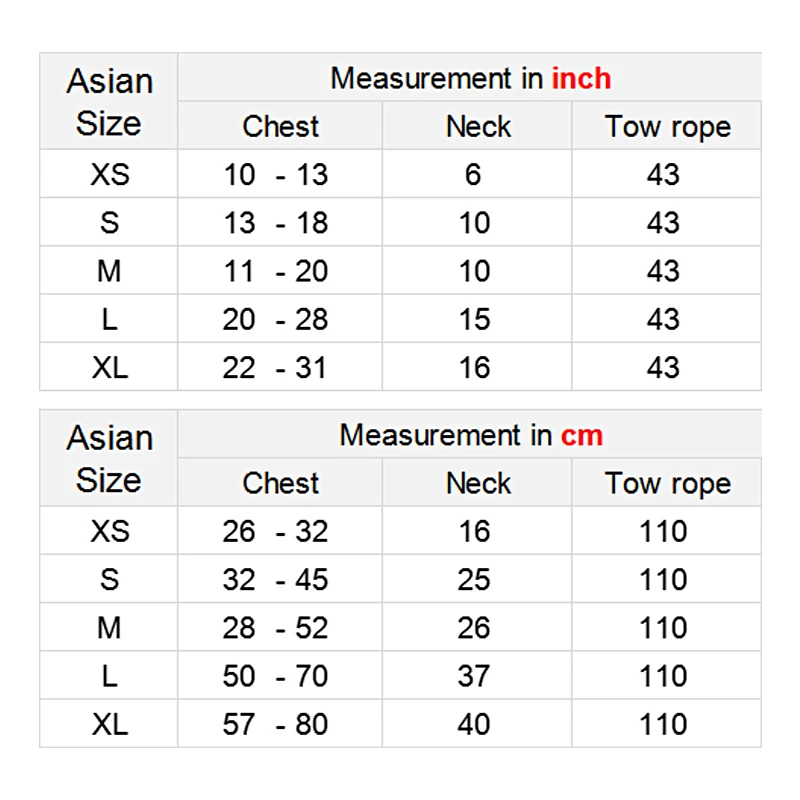
Task: Select neck value 6 for XS
Action: (473, 175)
